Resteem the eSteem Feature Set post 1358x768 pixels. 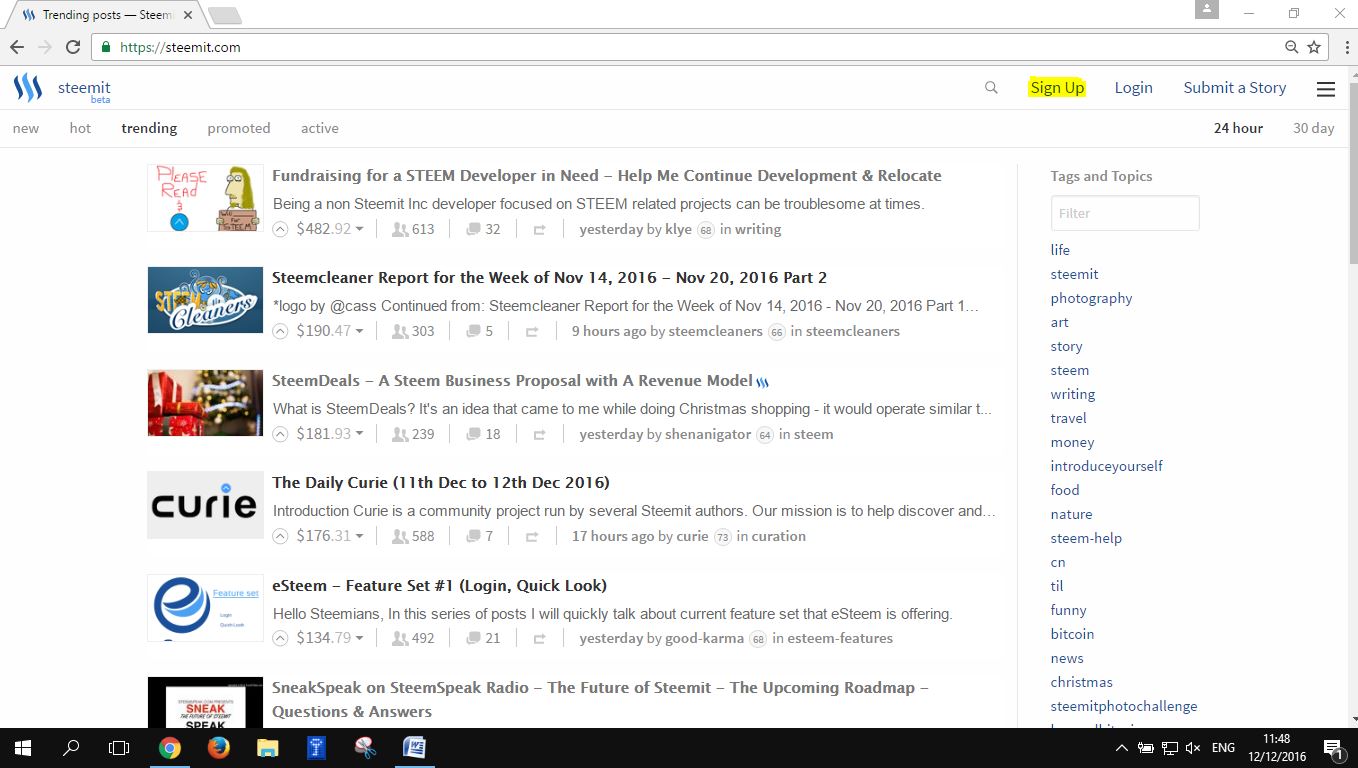[x=539, y=639]
